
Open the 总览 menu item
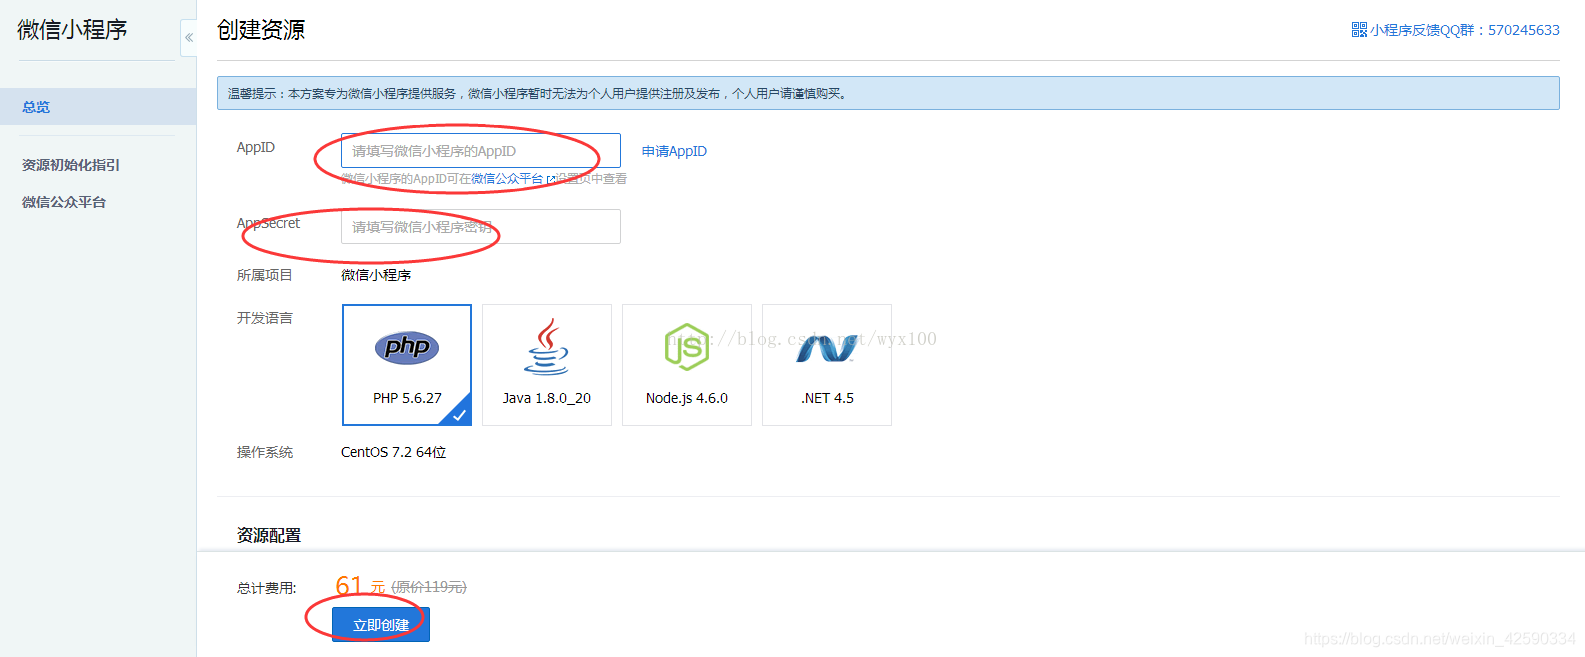[98, 107]
